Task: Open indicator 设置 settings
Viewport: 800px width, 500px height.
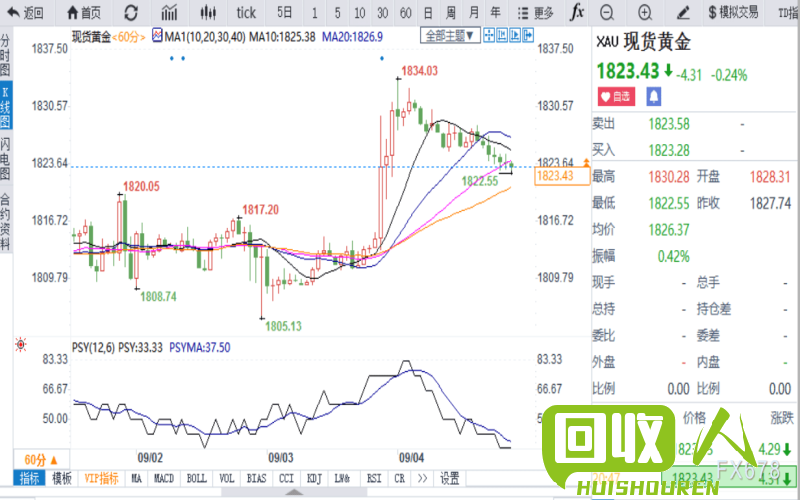Action: [449, 479]
